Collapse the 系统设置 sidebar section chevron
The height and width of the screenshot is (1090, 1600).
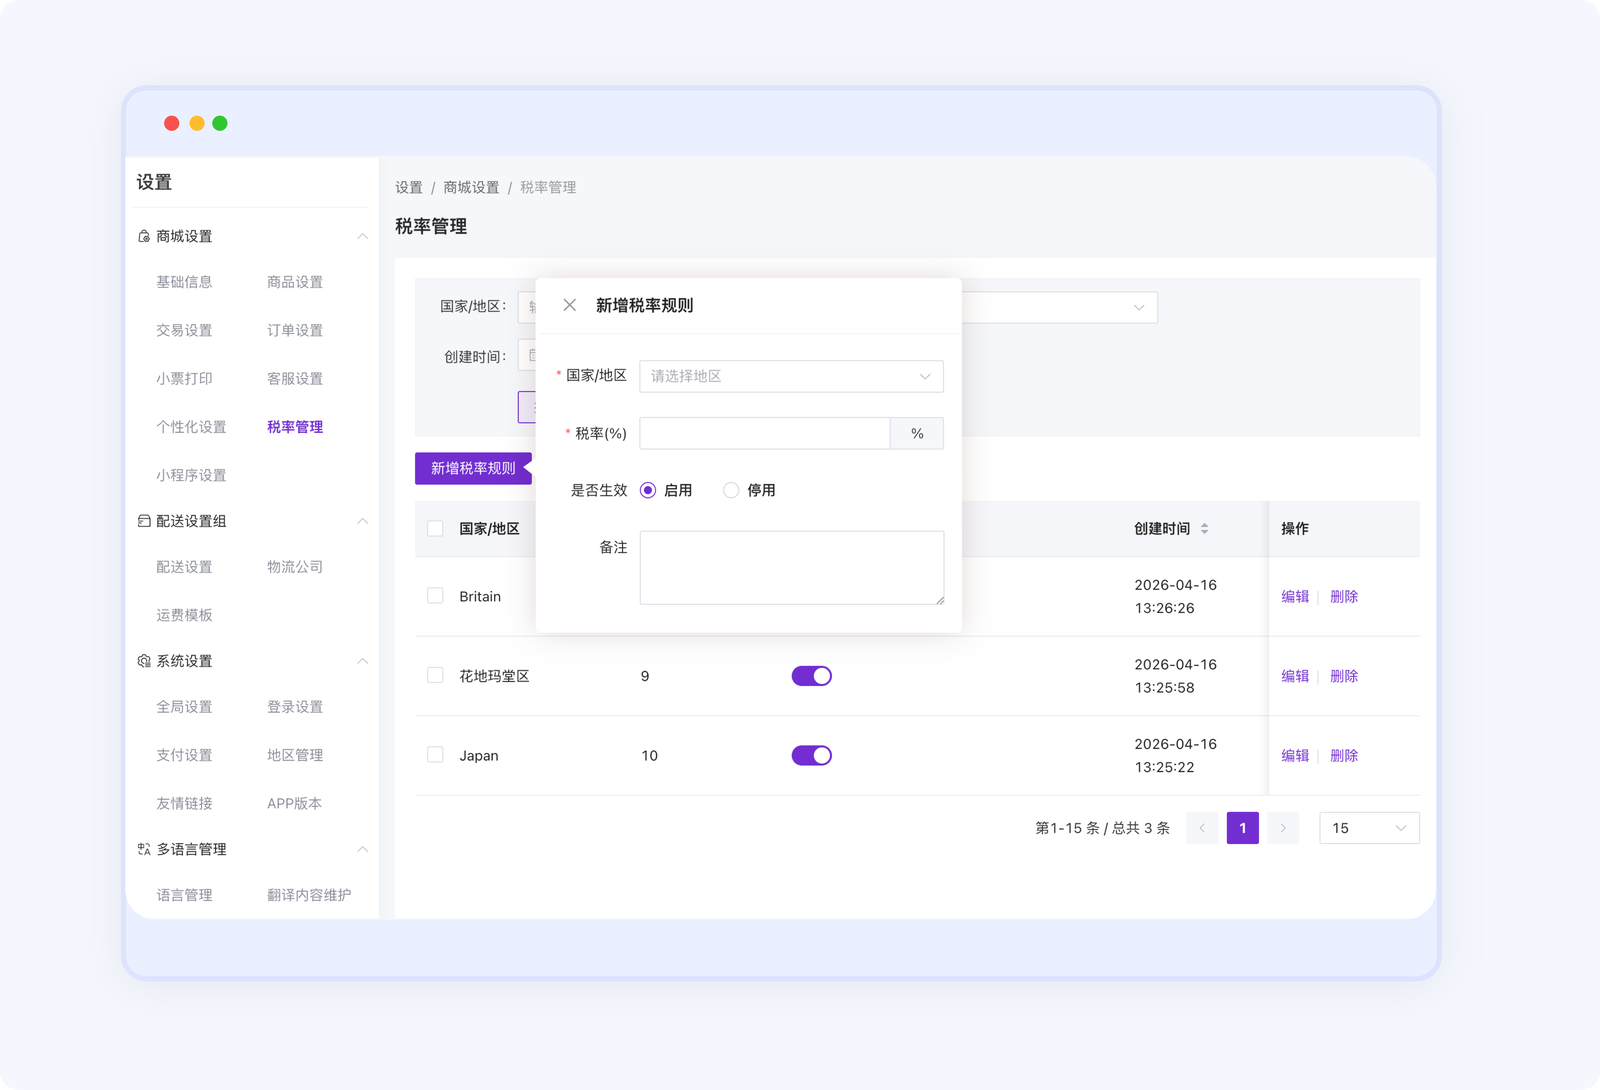coord(362,661)
